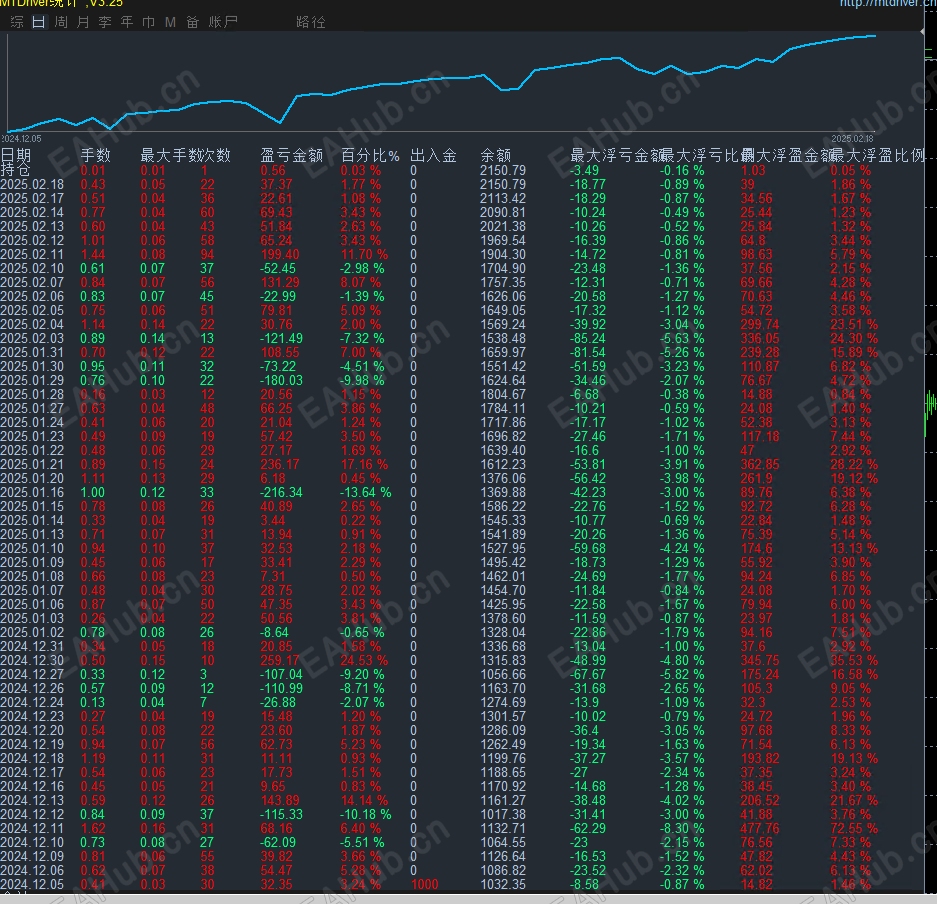Click loss value -216.34
This screenshot has height=904, width=937.
click(281, 492)
